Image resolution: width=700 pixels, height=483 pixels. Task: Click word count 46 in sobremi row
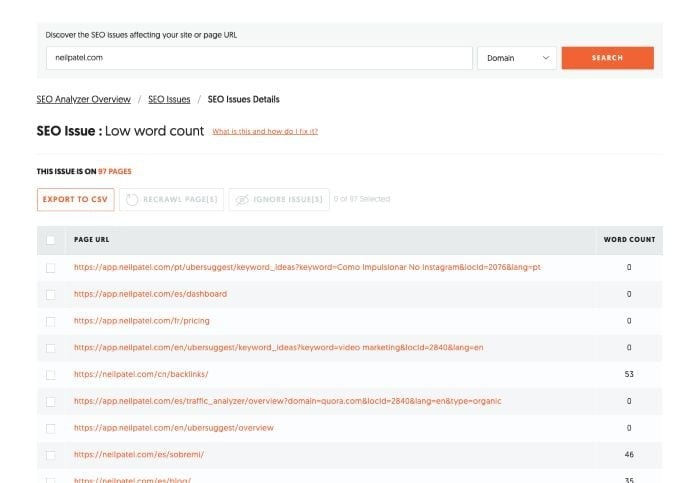[629, 454]
